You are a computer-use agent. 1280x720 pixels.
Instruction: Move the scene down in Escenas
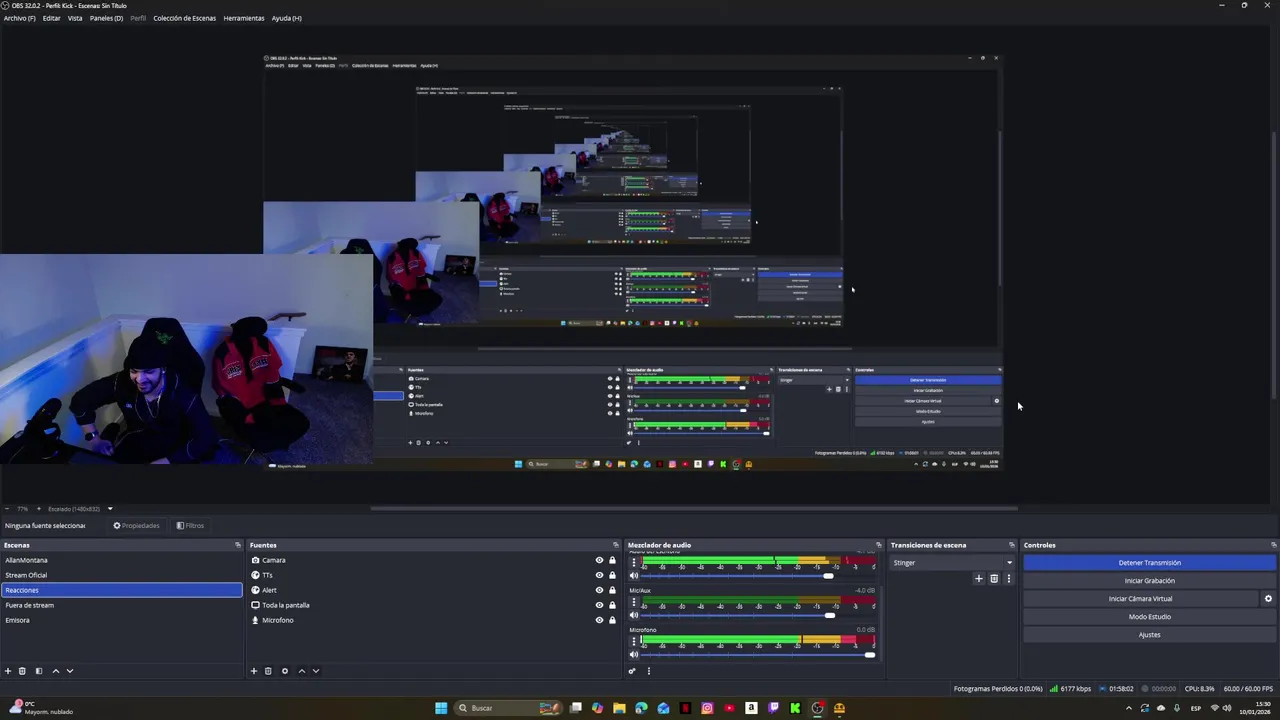pos(69,671)
